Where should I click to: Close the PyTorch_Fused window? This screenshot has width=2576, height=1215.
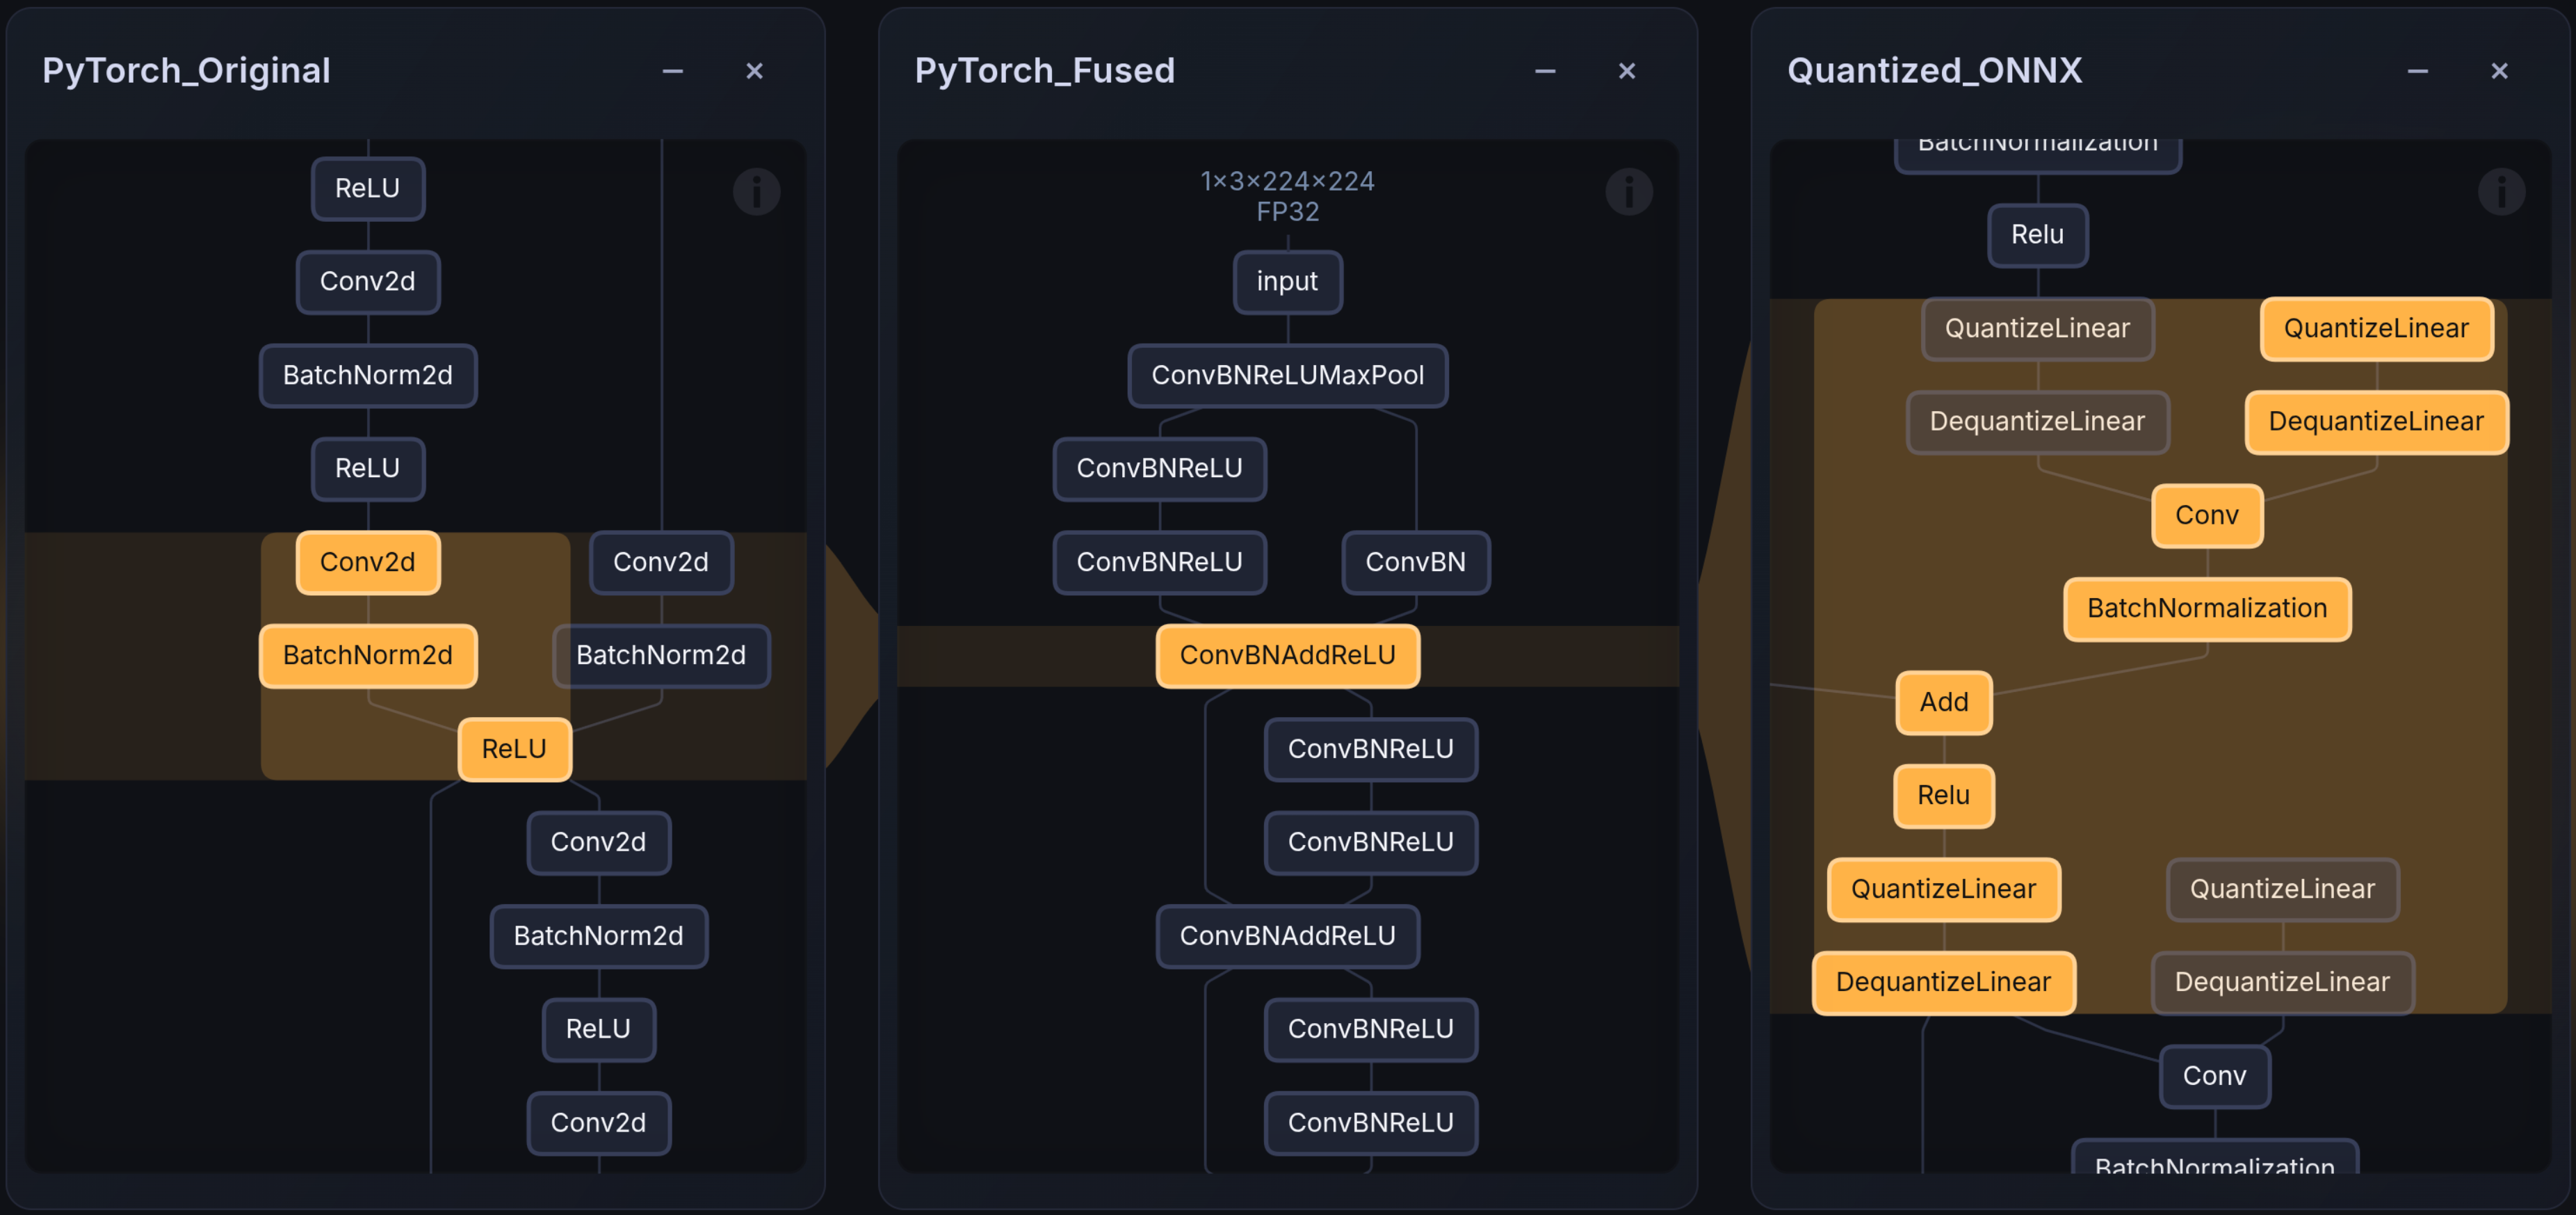[1627, 71]
